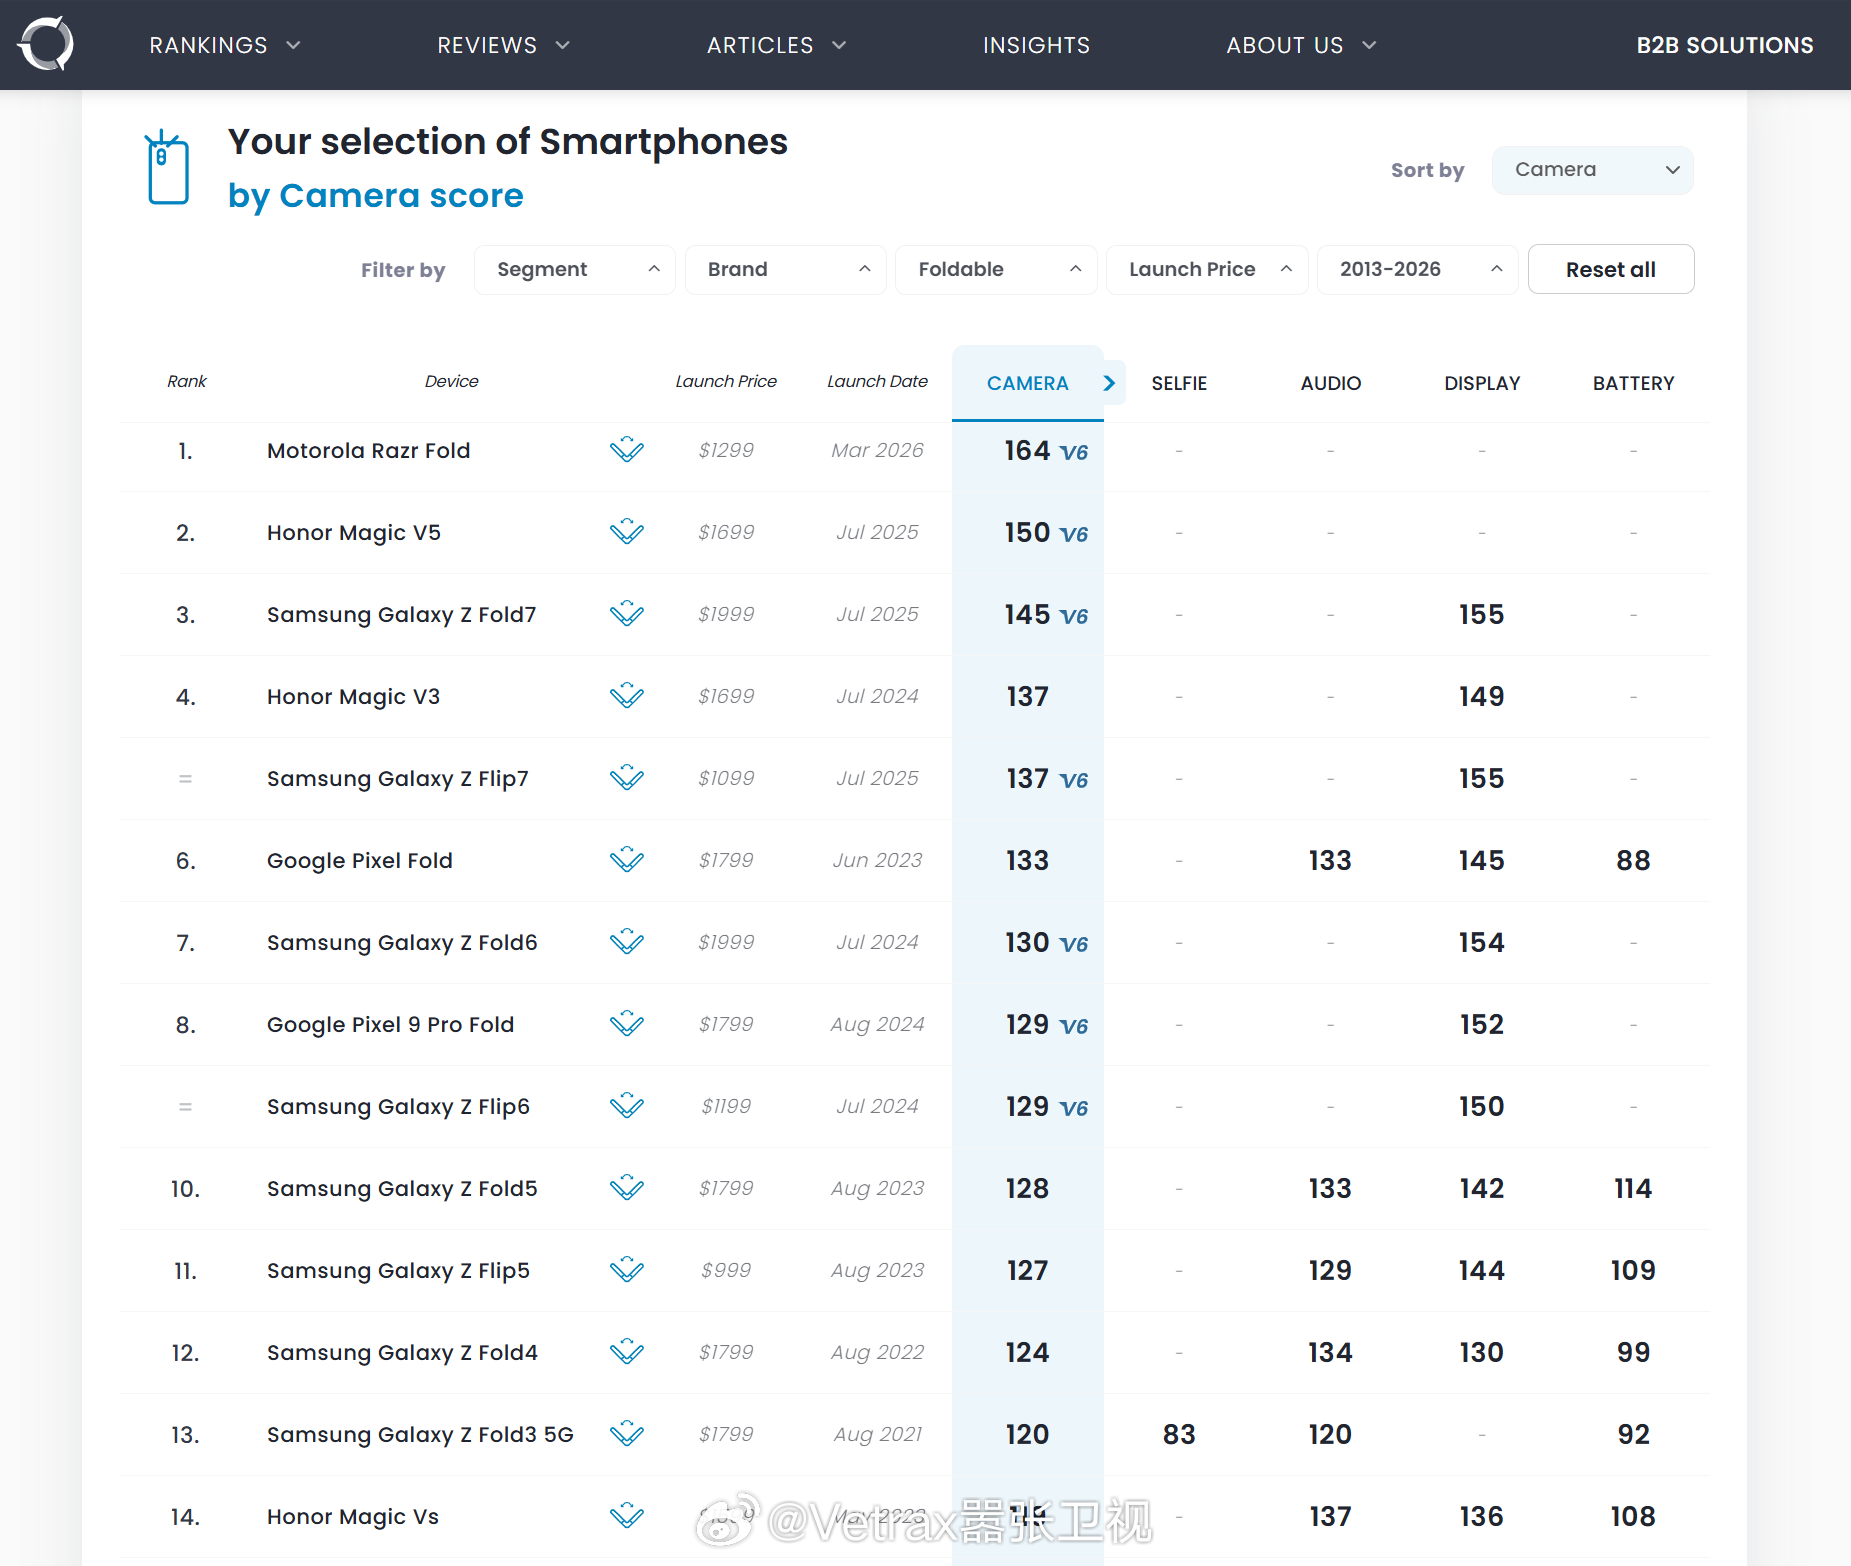Open the Launch Price filter
The height and width of the screenshot is (1566, 1851).
pyautogui.click(x=1207, y=270)
